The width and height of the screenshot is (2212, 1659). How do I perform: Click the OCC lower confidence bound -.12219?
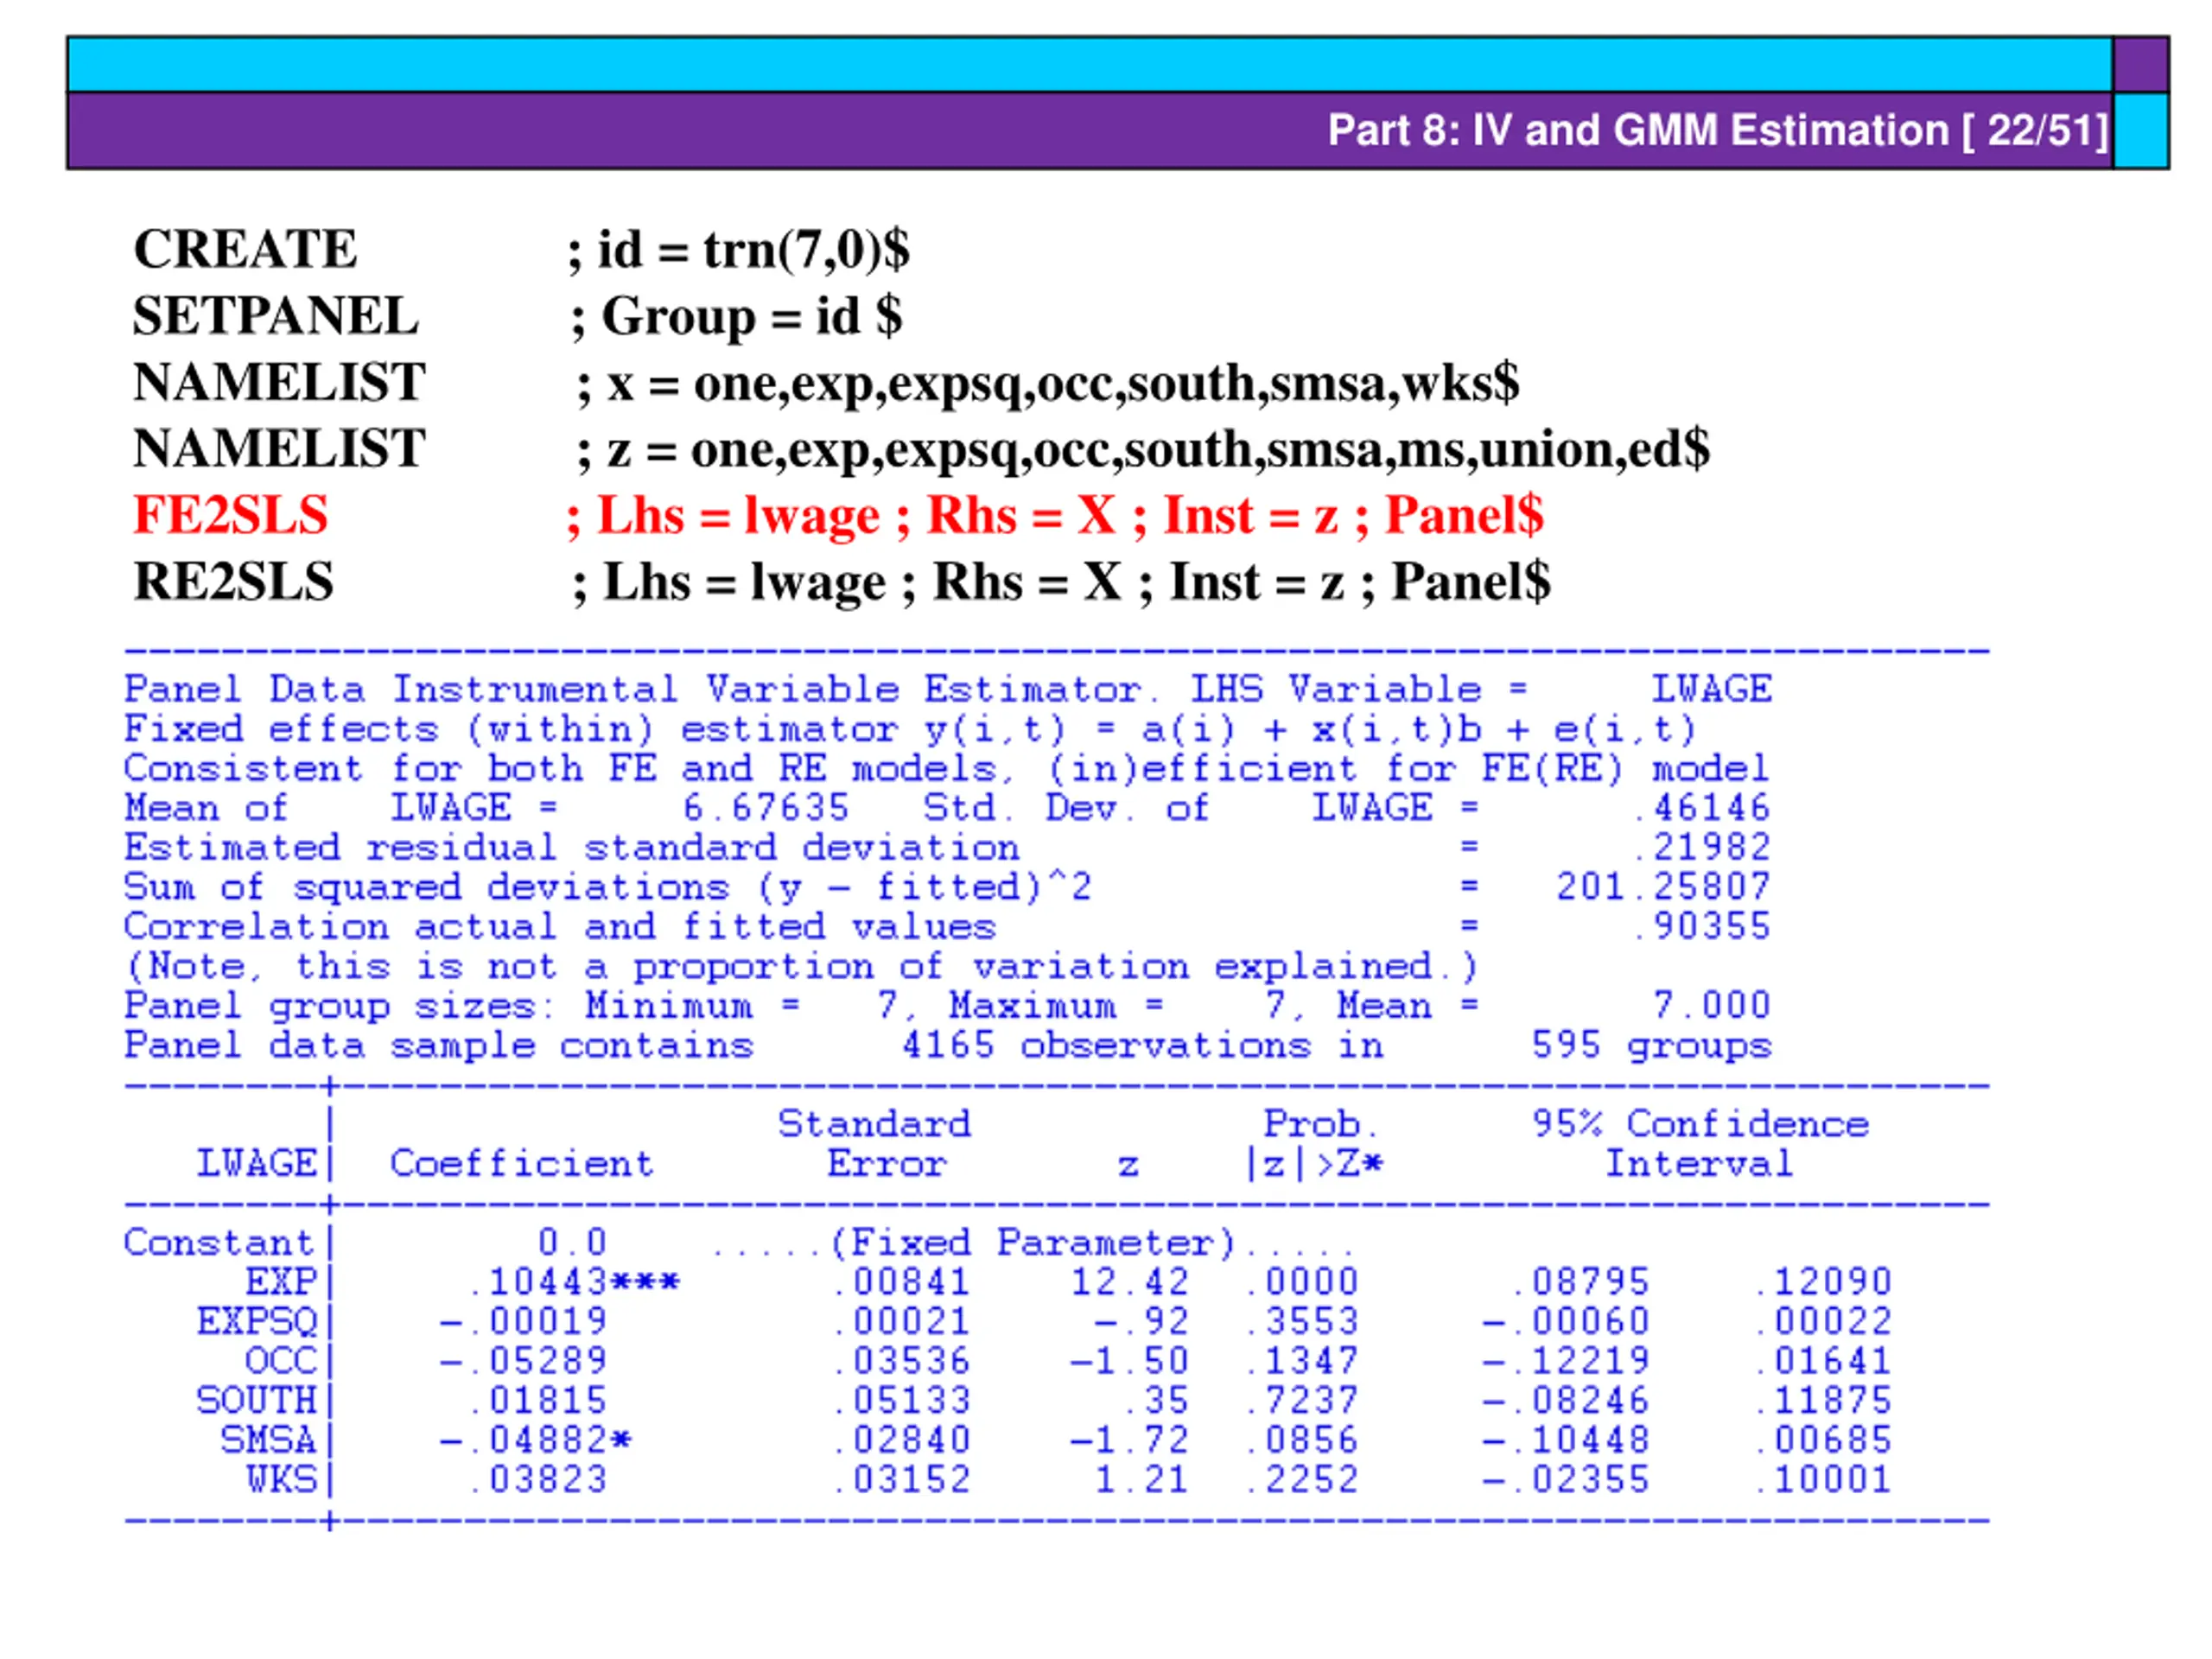[1566, 1361]
